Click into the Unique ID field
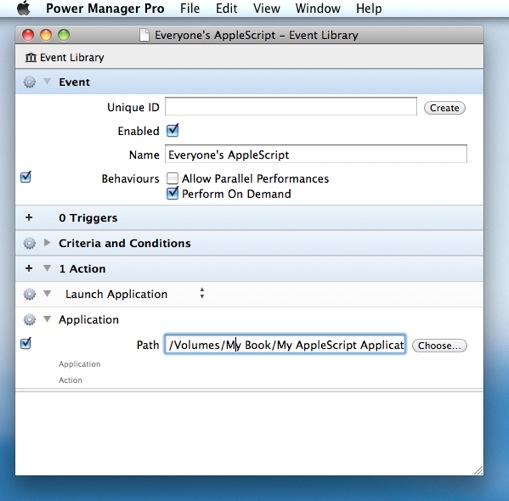Viewport: 509px width, 501px height. point(291,107)
